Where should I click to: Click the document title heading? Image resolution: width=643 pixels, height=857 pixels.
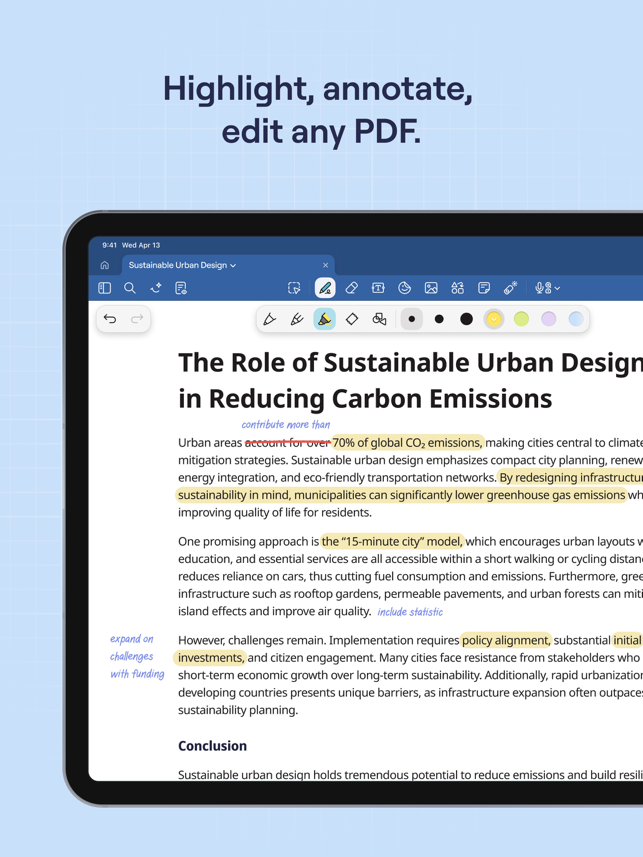410,380
